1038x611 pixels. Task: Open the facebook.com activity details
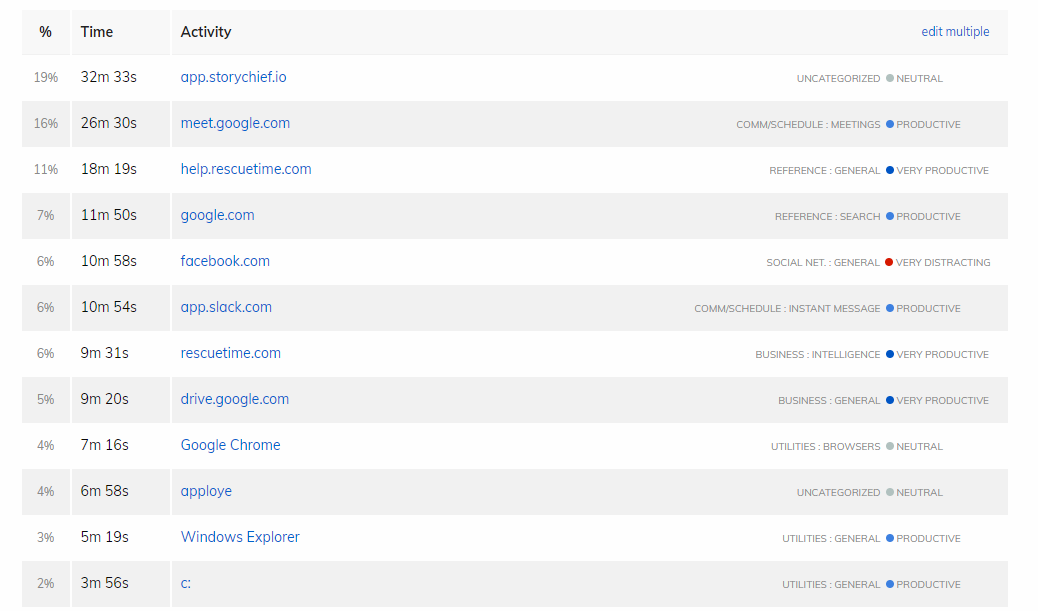pyautogui.click(x=225, y=261)
